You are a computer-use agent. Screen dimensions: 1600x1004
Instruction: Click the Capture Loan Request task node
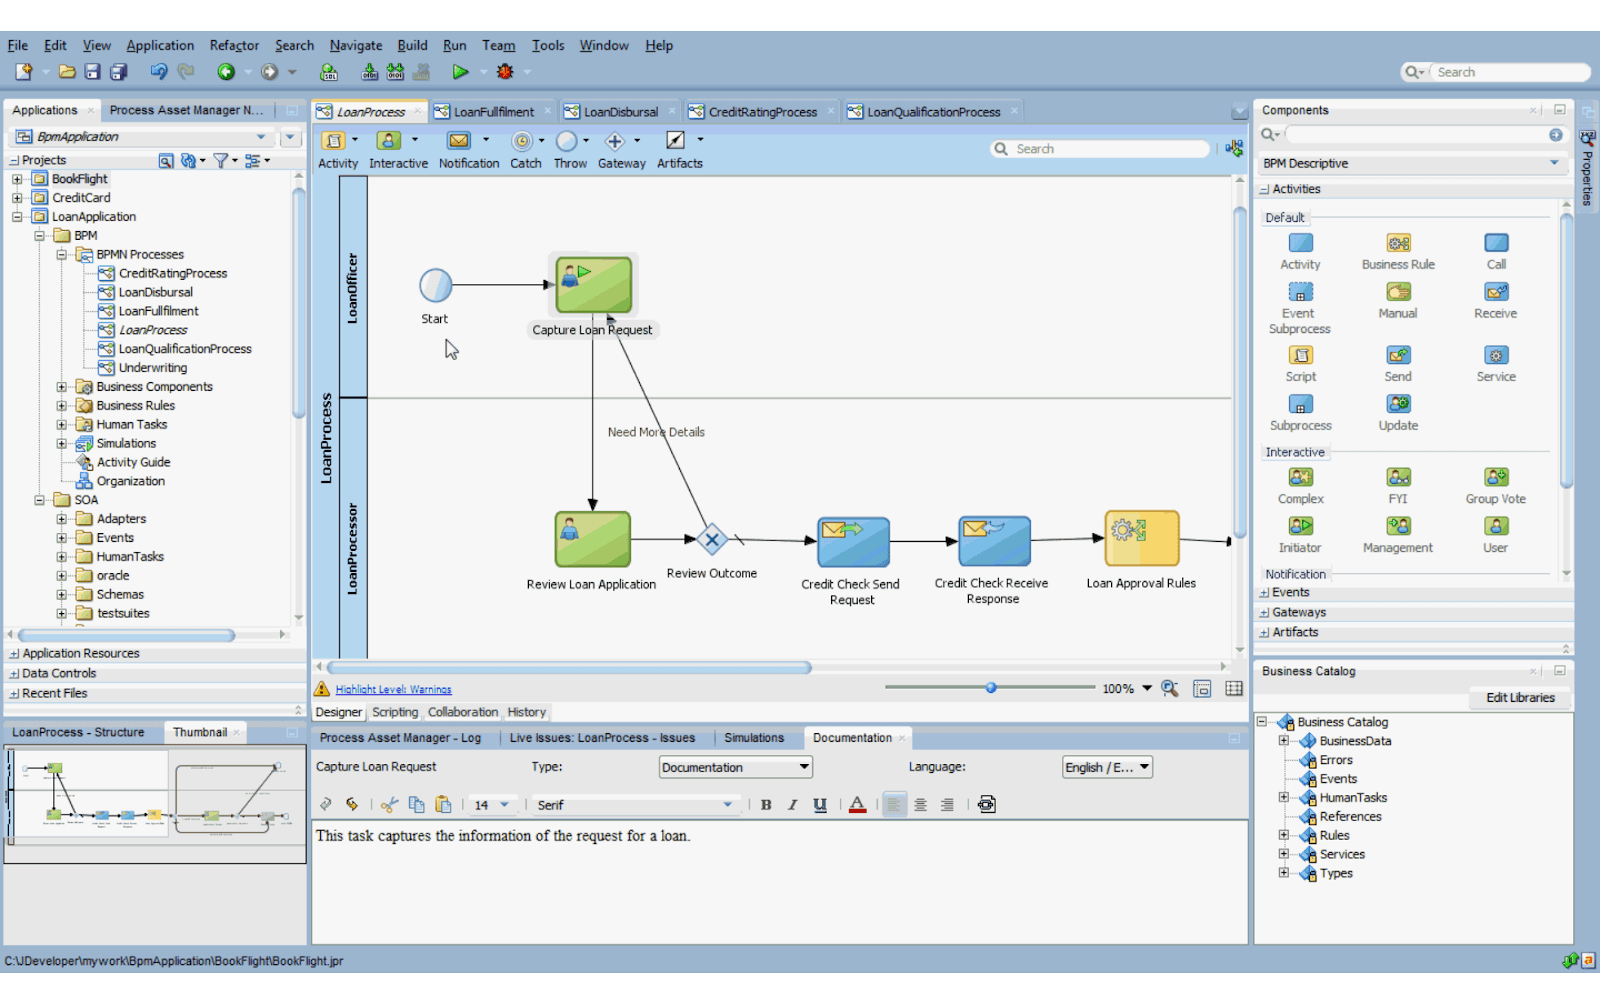594,285
